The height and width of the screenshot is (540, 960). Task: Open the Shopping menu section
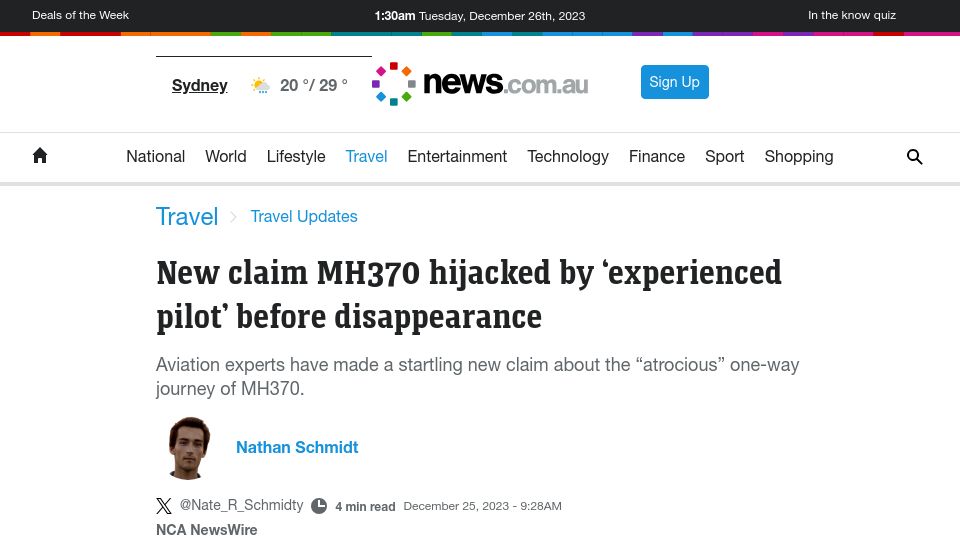tap(799, 157)
